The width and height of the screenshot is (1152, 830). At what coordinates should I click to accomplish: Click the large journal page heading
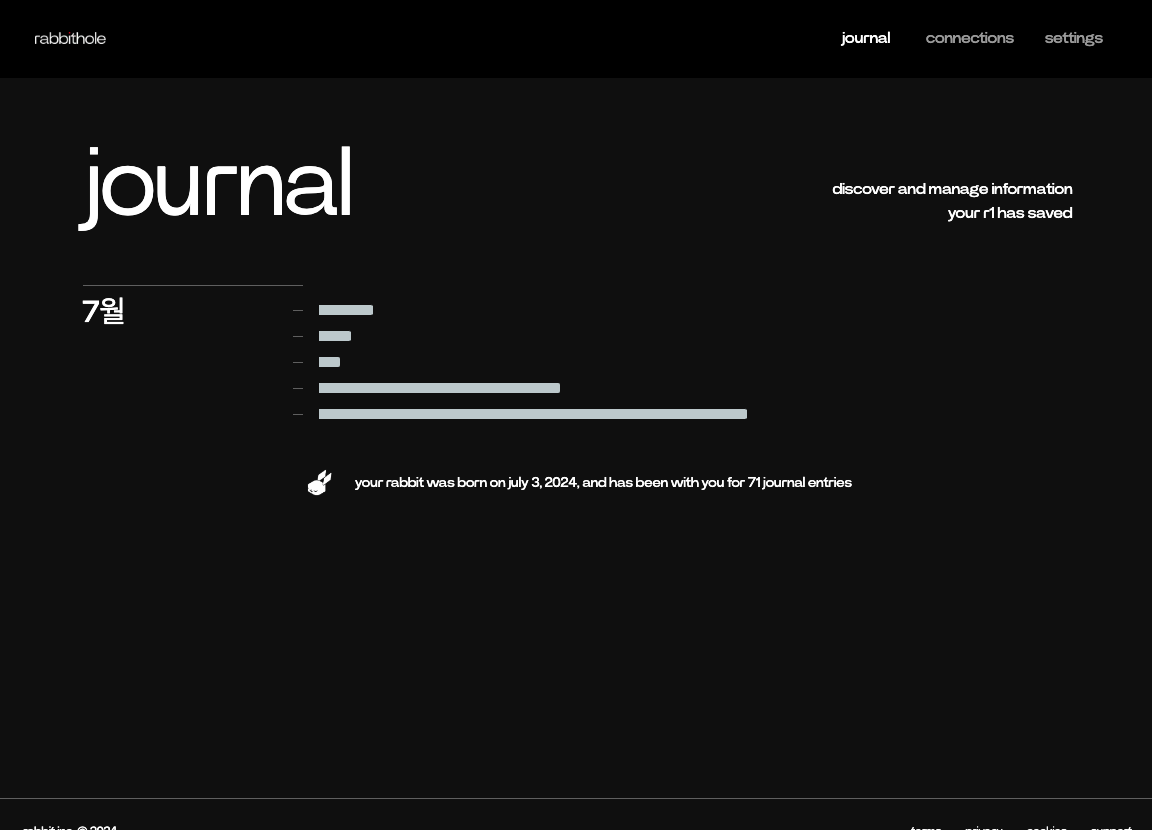(x=215, y=187)
